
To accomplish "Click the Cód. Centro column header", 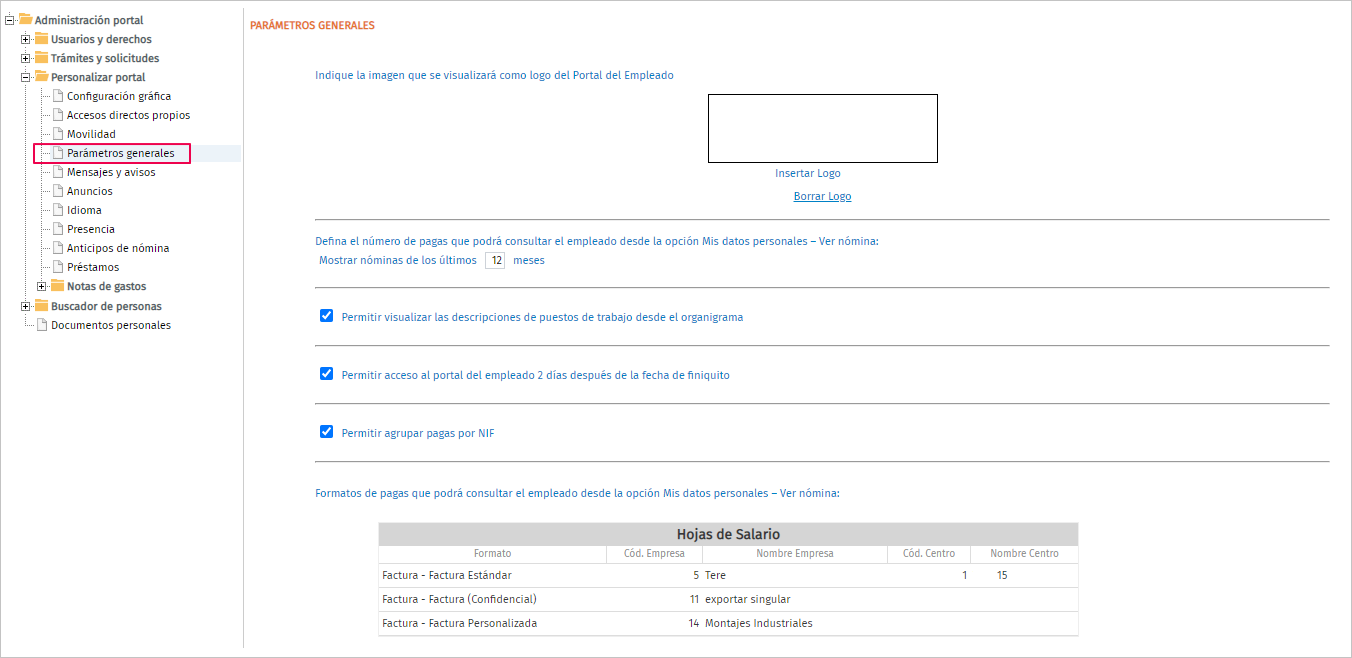I will [x=929, y=553].
